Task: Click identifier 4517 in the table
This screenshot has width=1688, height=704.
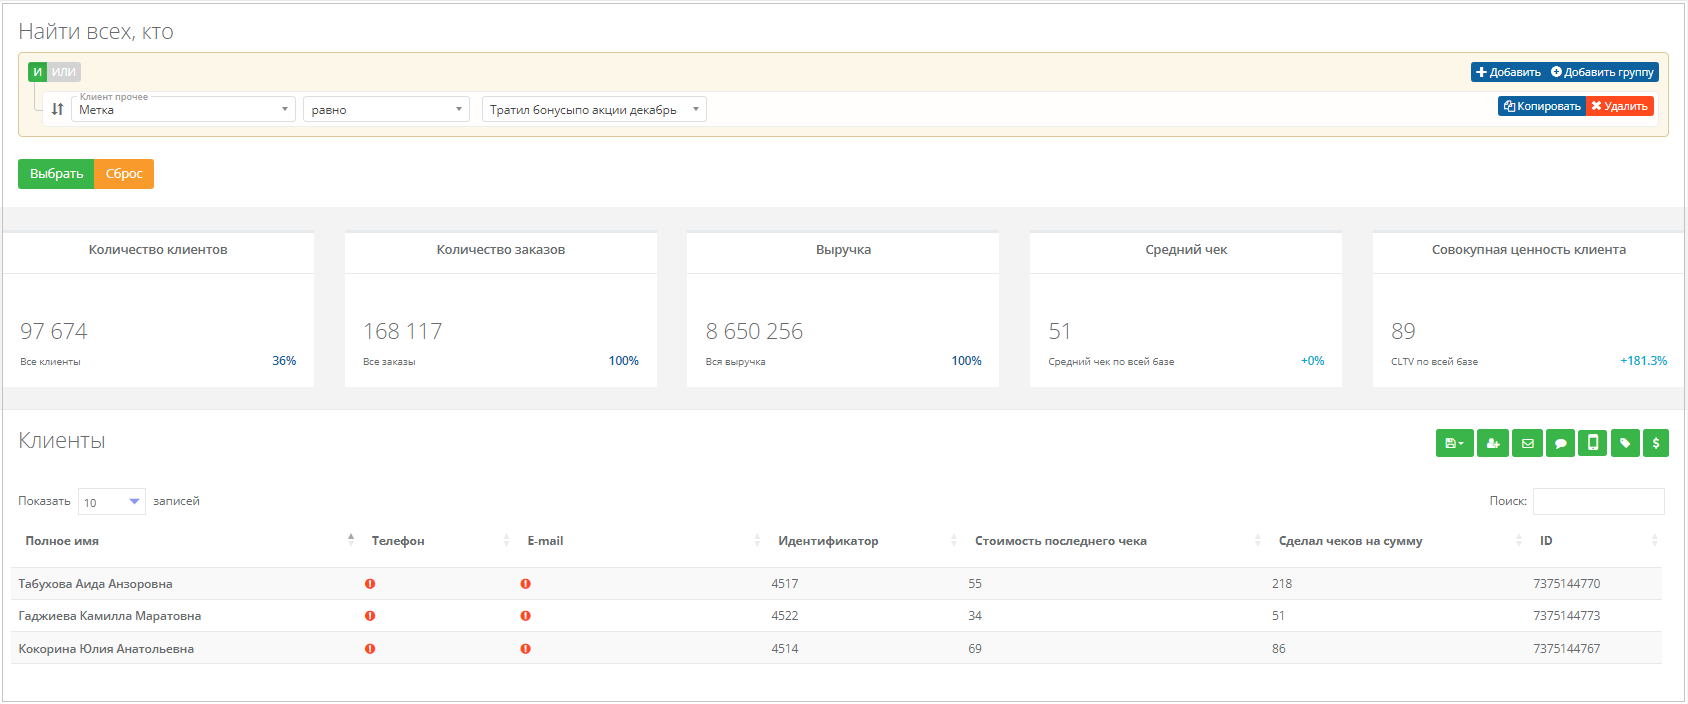Action: [x=785, y=584]
